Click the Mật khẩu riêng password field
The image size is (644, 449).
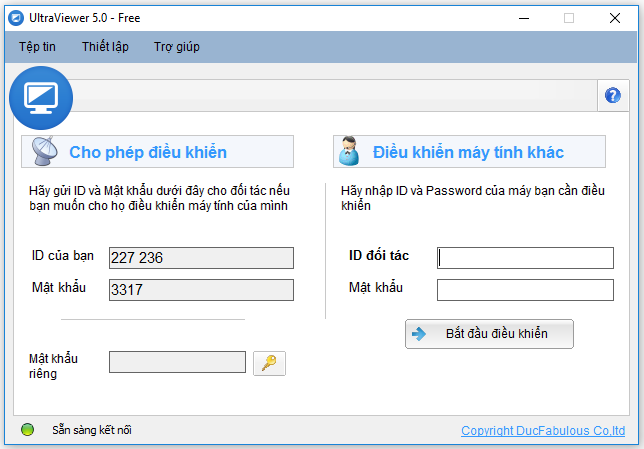pyautogui.click(x=177, y=362)
